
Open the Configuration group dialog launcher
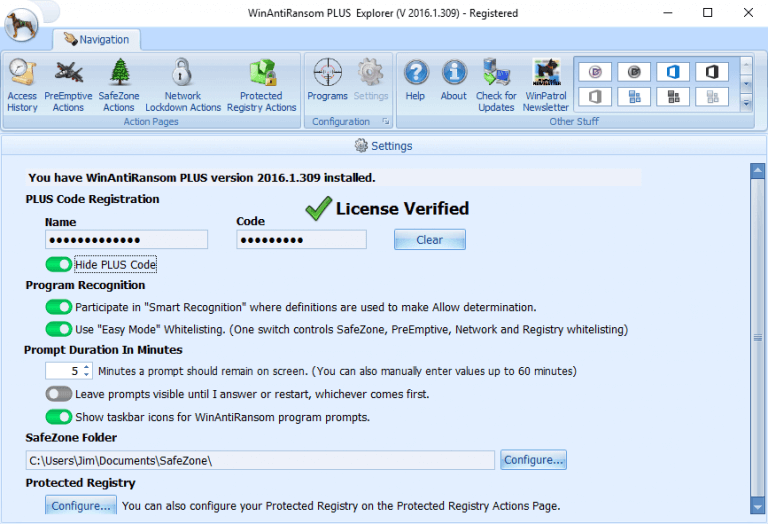point(385,121)
